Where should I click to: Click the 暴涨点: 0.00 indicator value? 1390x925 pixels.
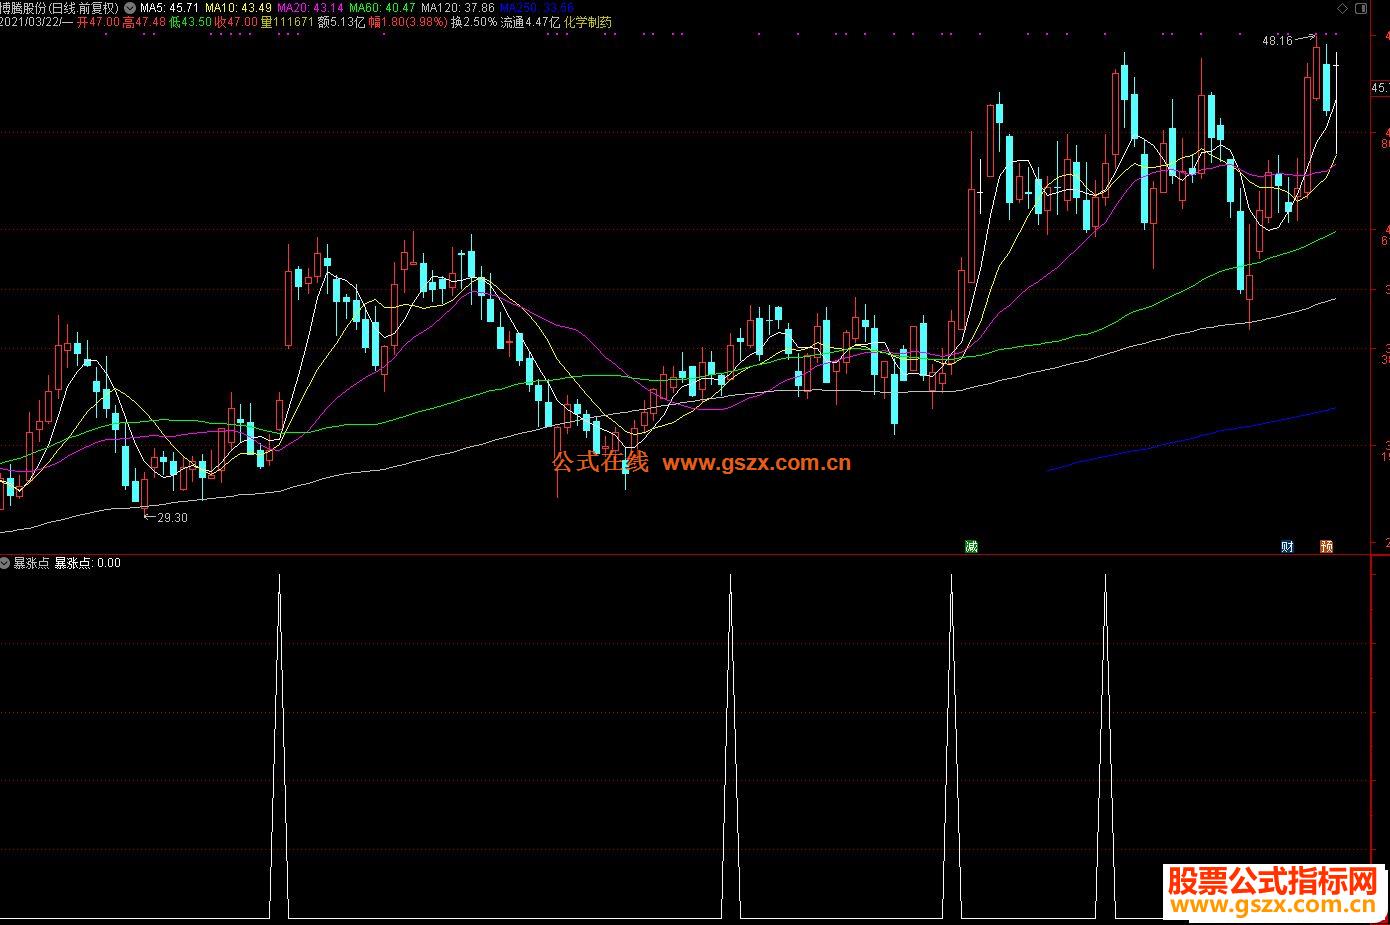[87, 563]
